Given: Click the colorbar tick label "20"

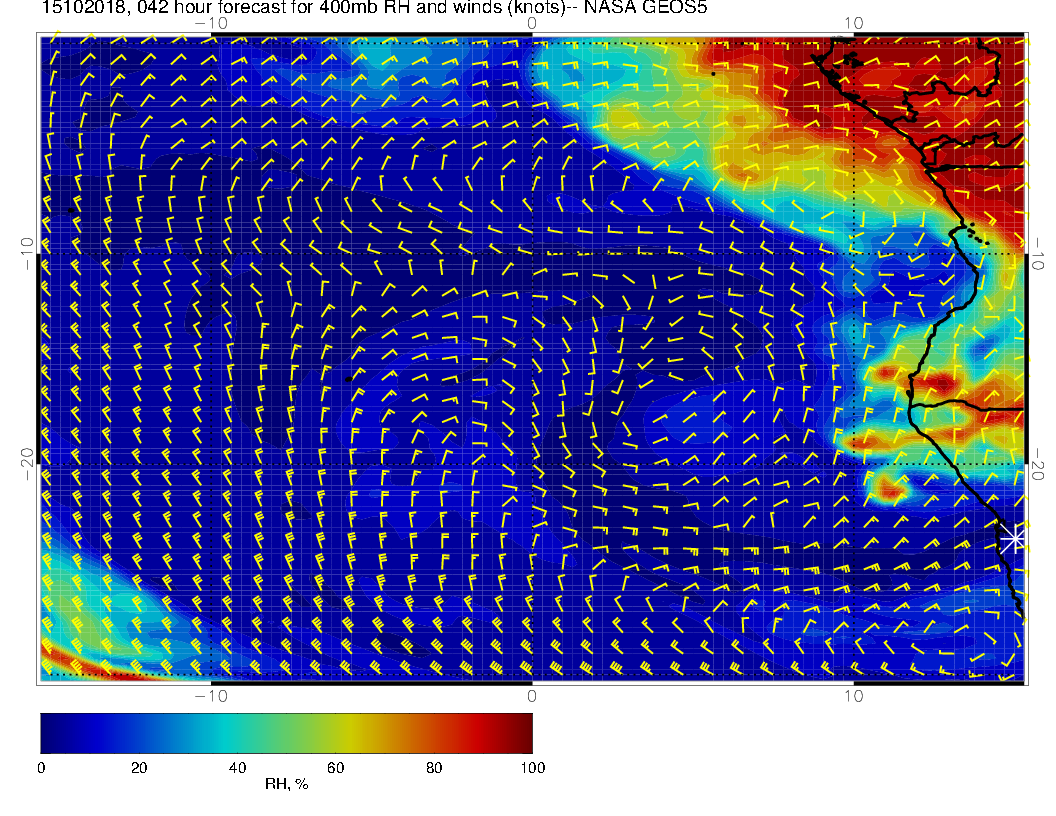Looking at the screenshot, I should click(139, 768).
